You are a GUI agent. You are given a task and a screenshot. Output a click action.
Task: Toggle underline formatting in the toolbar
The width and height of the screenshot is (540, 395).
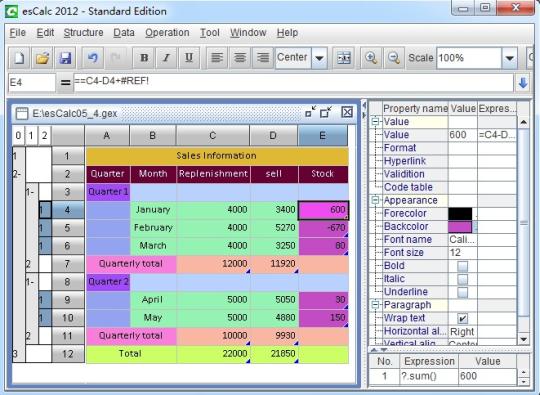click(x=189, y=58)
